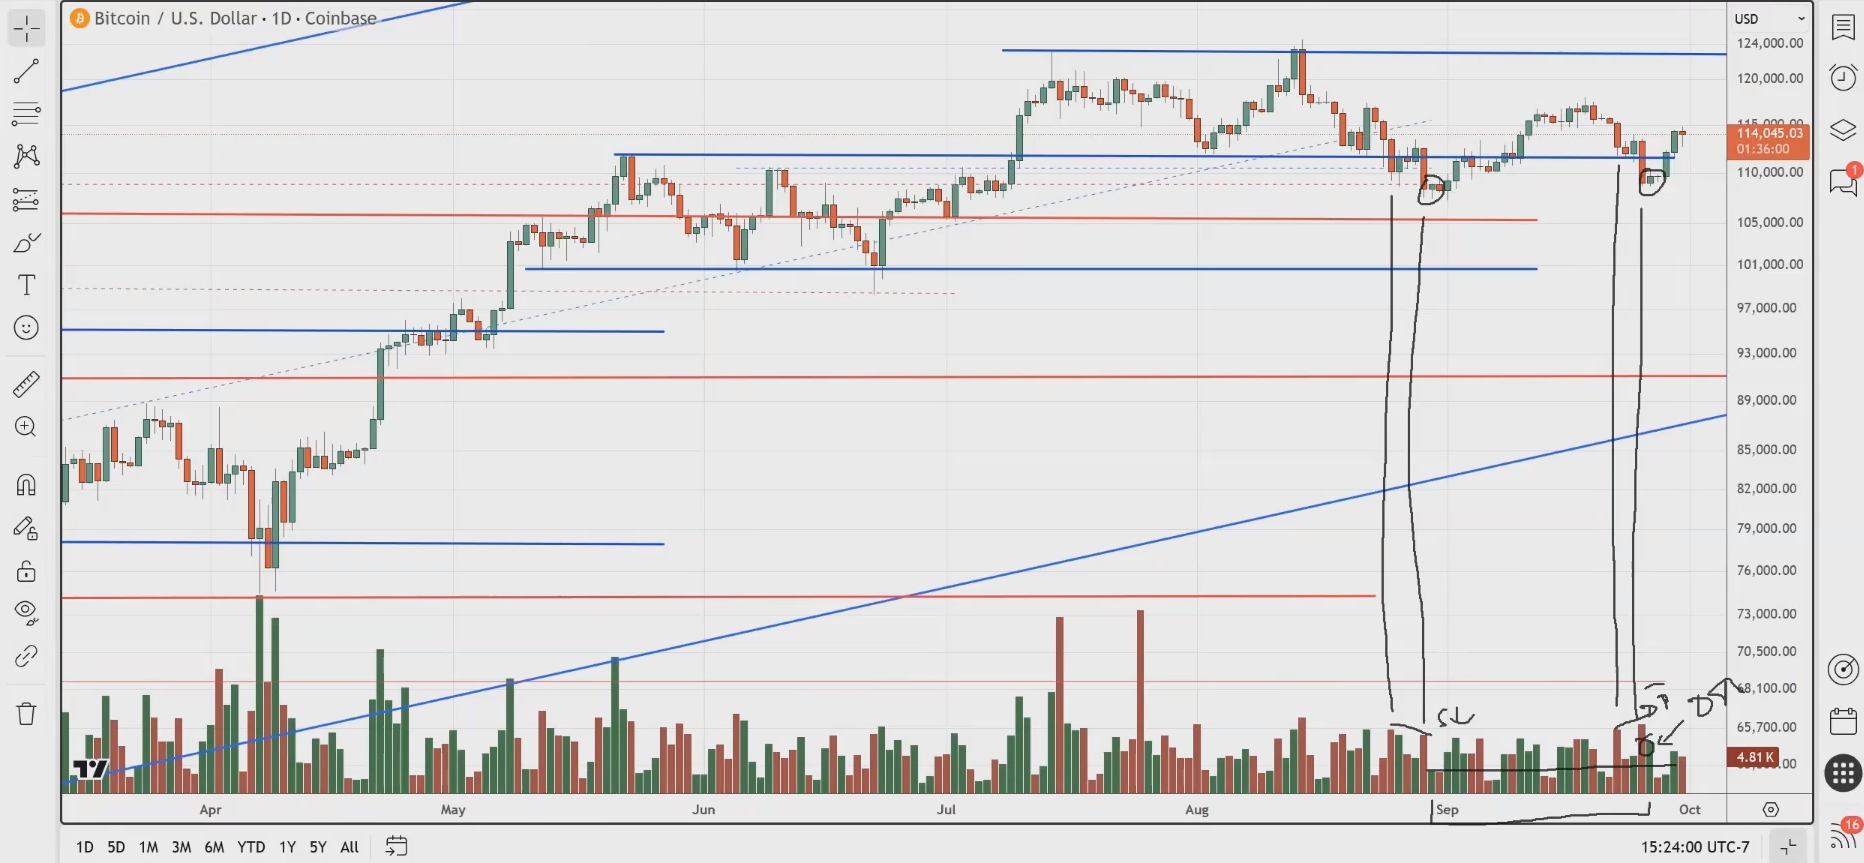Open the go to date calendar
The height and width of the screenshot is (863, 1864).
pyautogui.click(x=396, y=847)
